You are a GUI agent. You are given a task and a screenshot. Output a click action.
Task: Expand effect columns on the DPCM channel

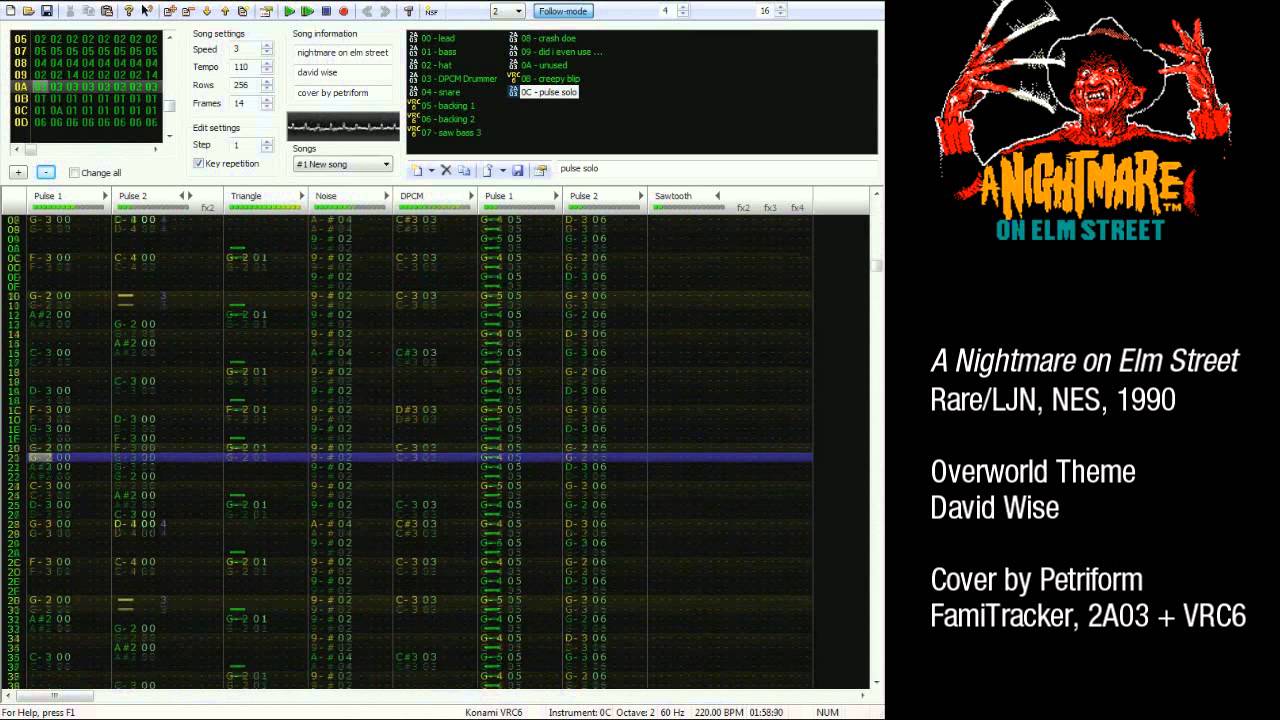tap(471, 196)
